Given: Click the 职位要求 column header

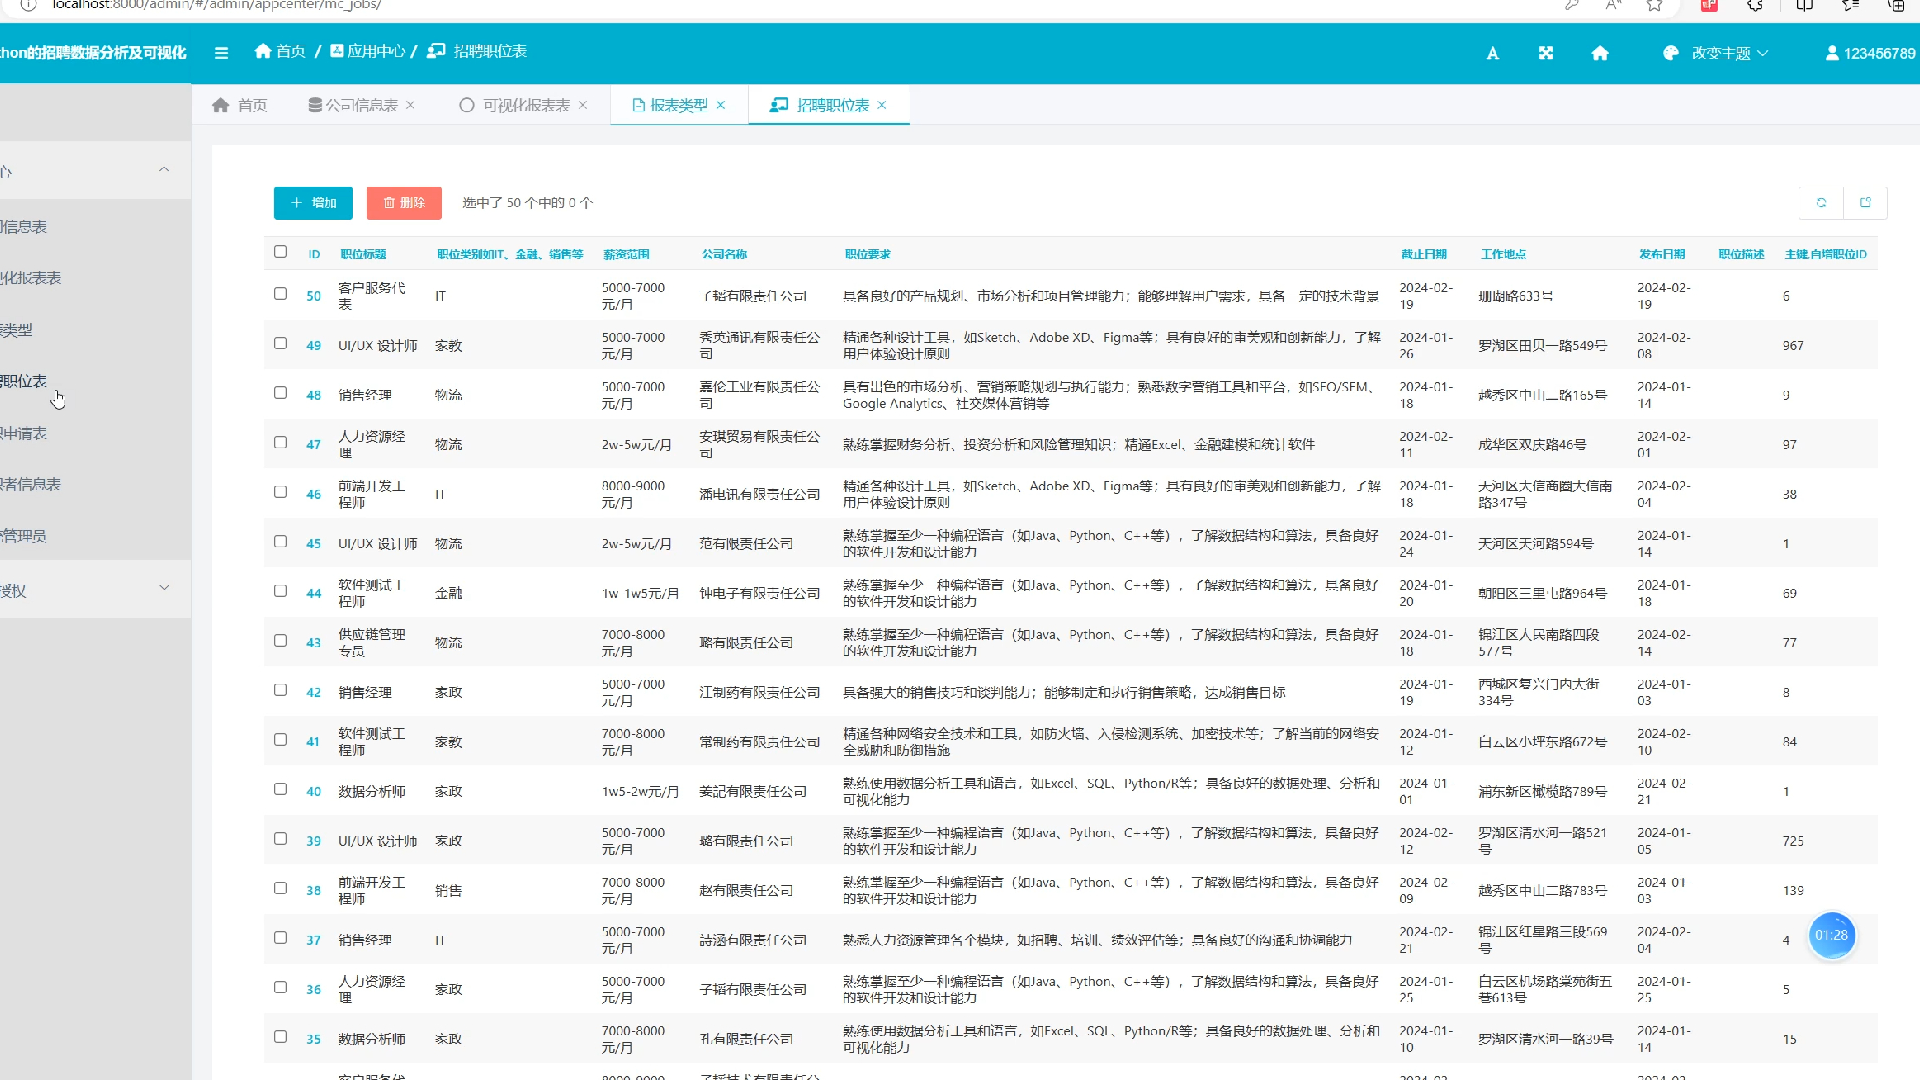Looking at the screenshot, I should (x=867, y=254).
